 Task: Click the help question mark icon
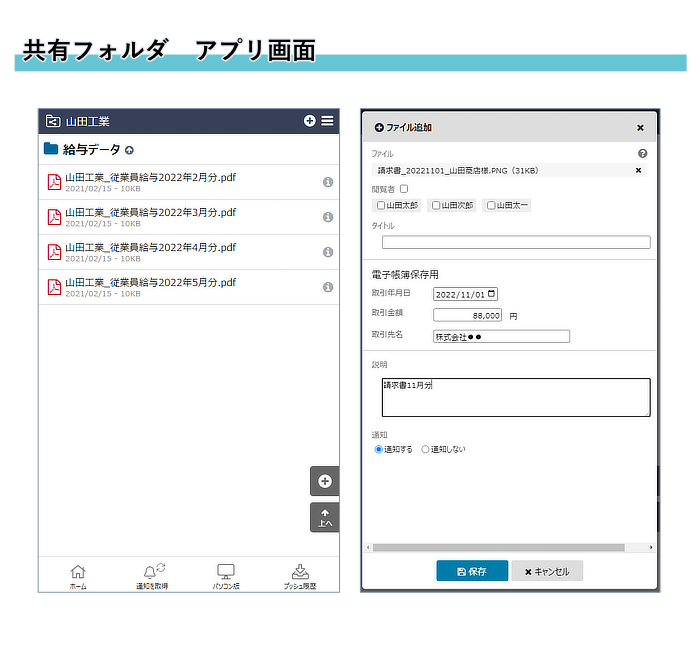click(642, 154)
